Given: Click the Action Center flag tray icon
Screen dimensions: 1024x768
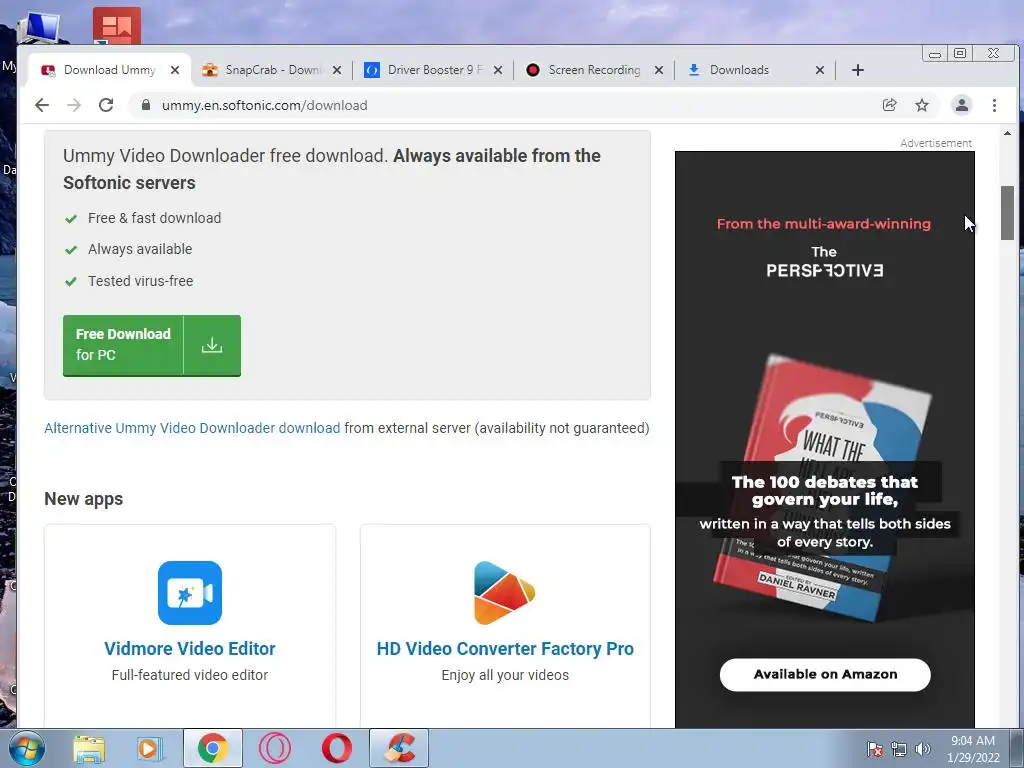Looking at the screenshot, I should tap(874, 749).
